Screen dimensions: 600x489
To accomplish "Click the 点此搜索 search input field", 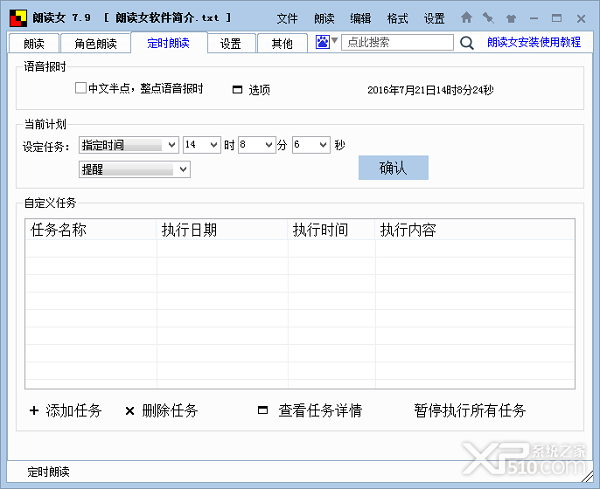I will [x=397, y=42].
